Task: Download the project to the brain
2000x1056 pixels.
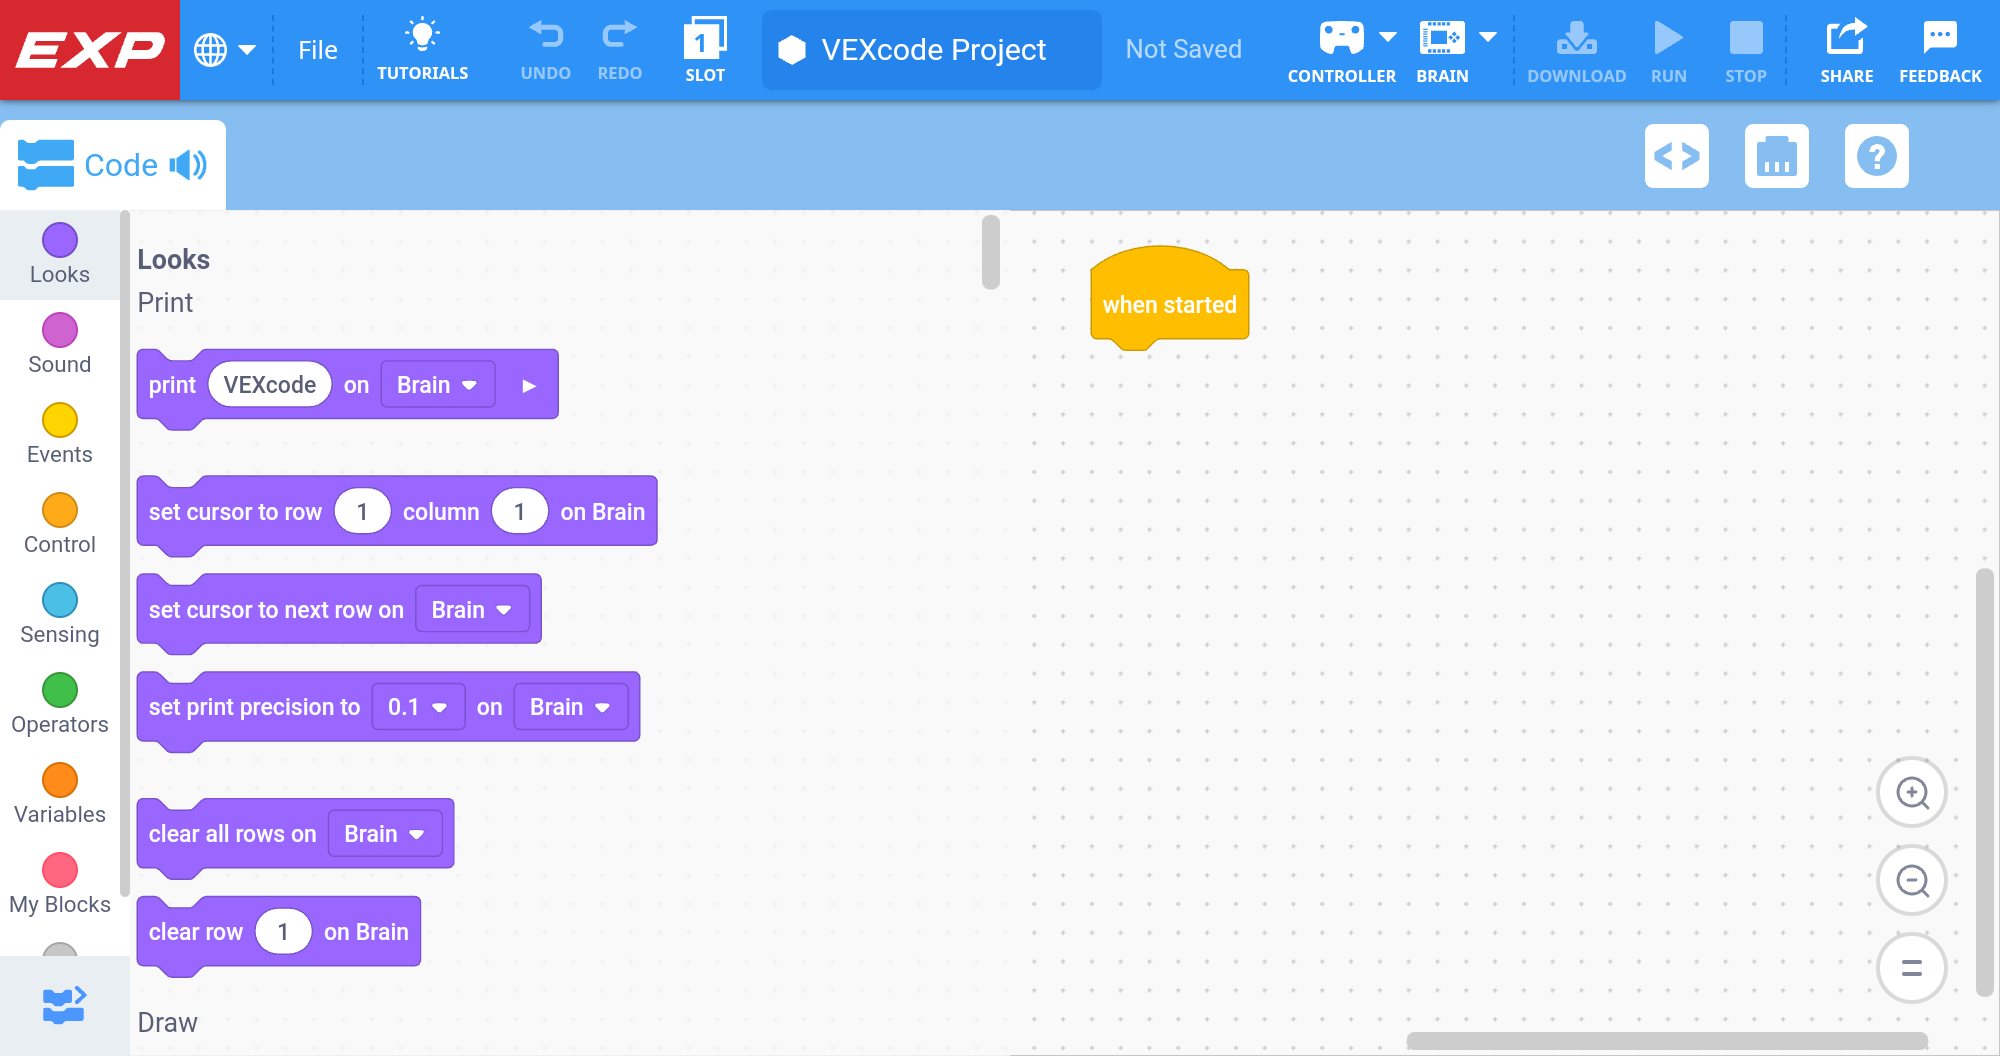Action: coord(1576,48)
